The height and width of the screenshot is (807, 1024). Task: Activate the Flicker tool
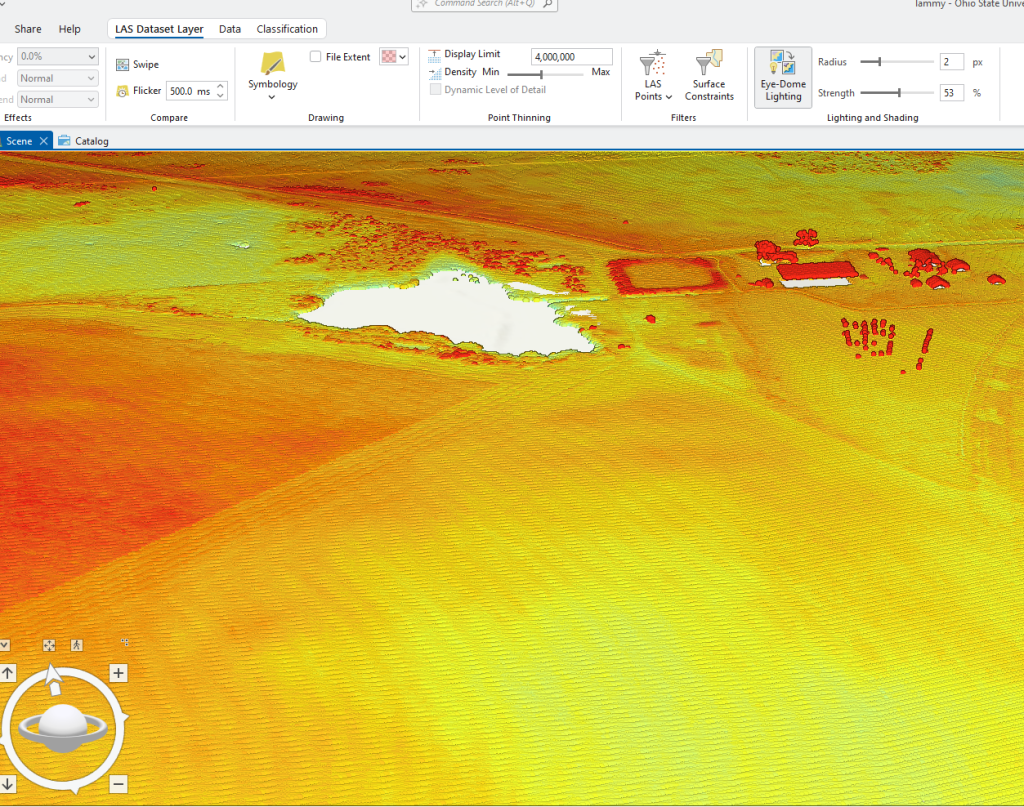click(137, 90)
